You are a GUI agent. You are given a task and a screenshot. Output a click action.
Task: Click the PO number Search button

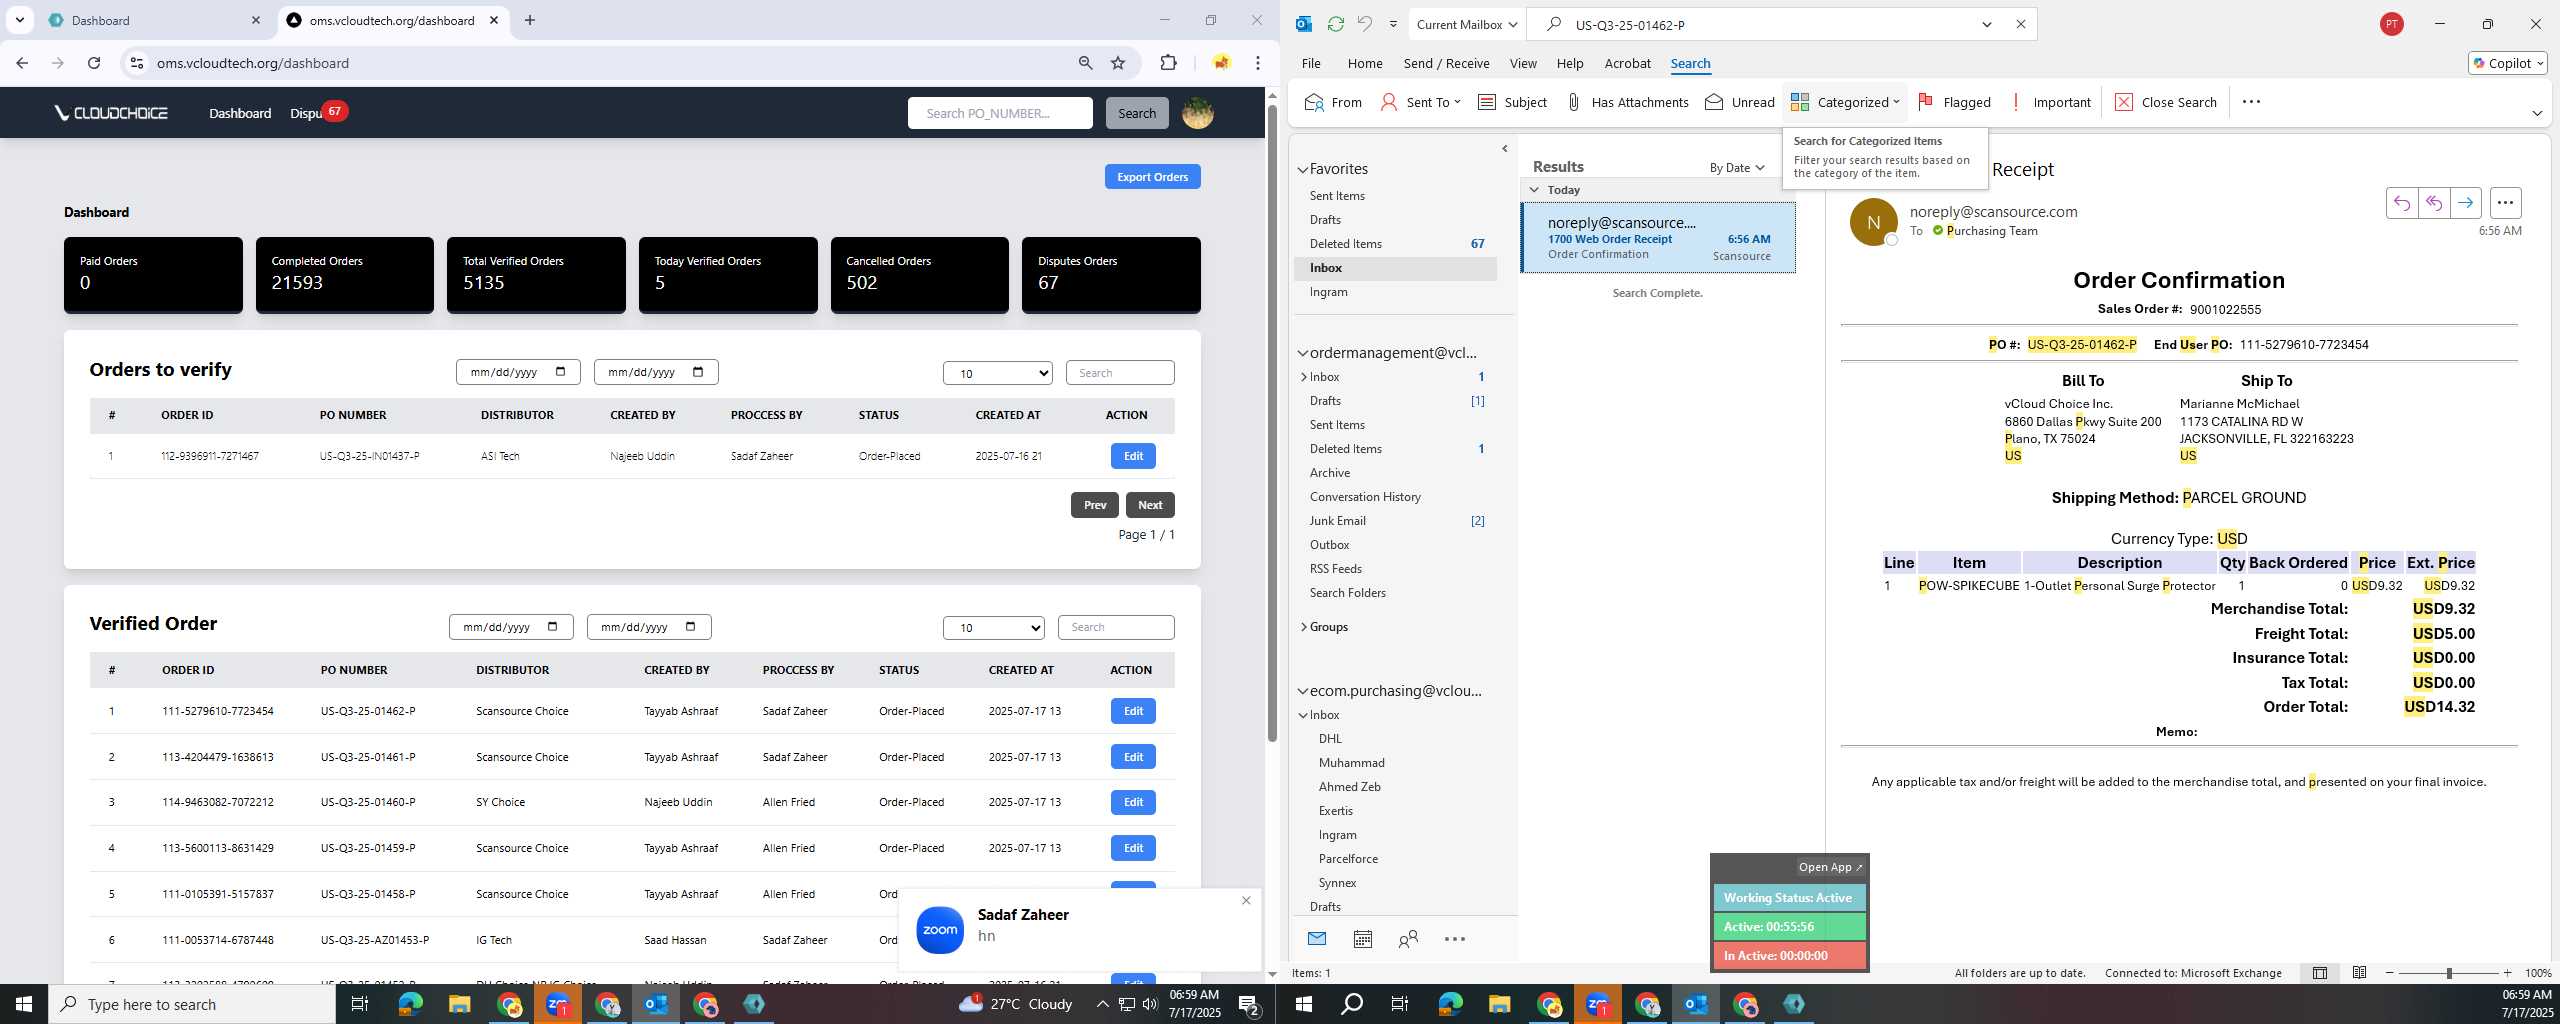(x=1137, y=113)
